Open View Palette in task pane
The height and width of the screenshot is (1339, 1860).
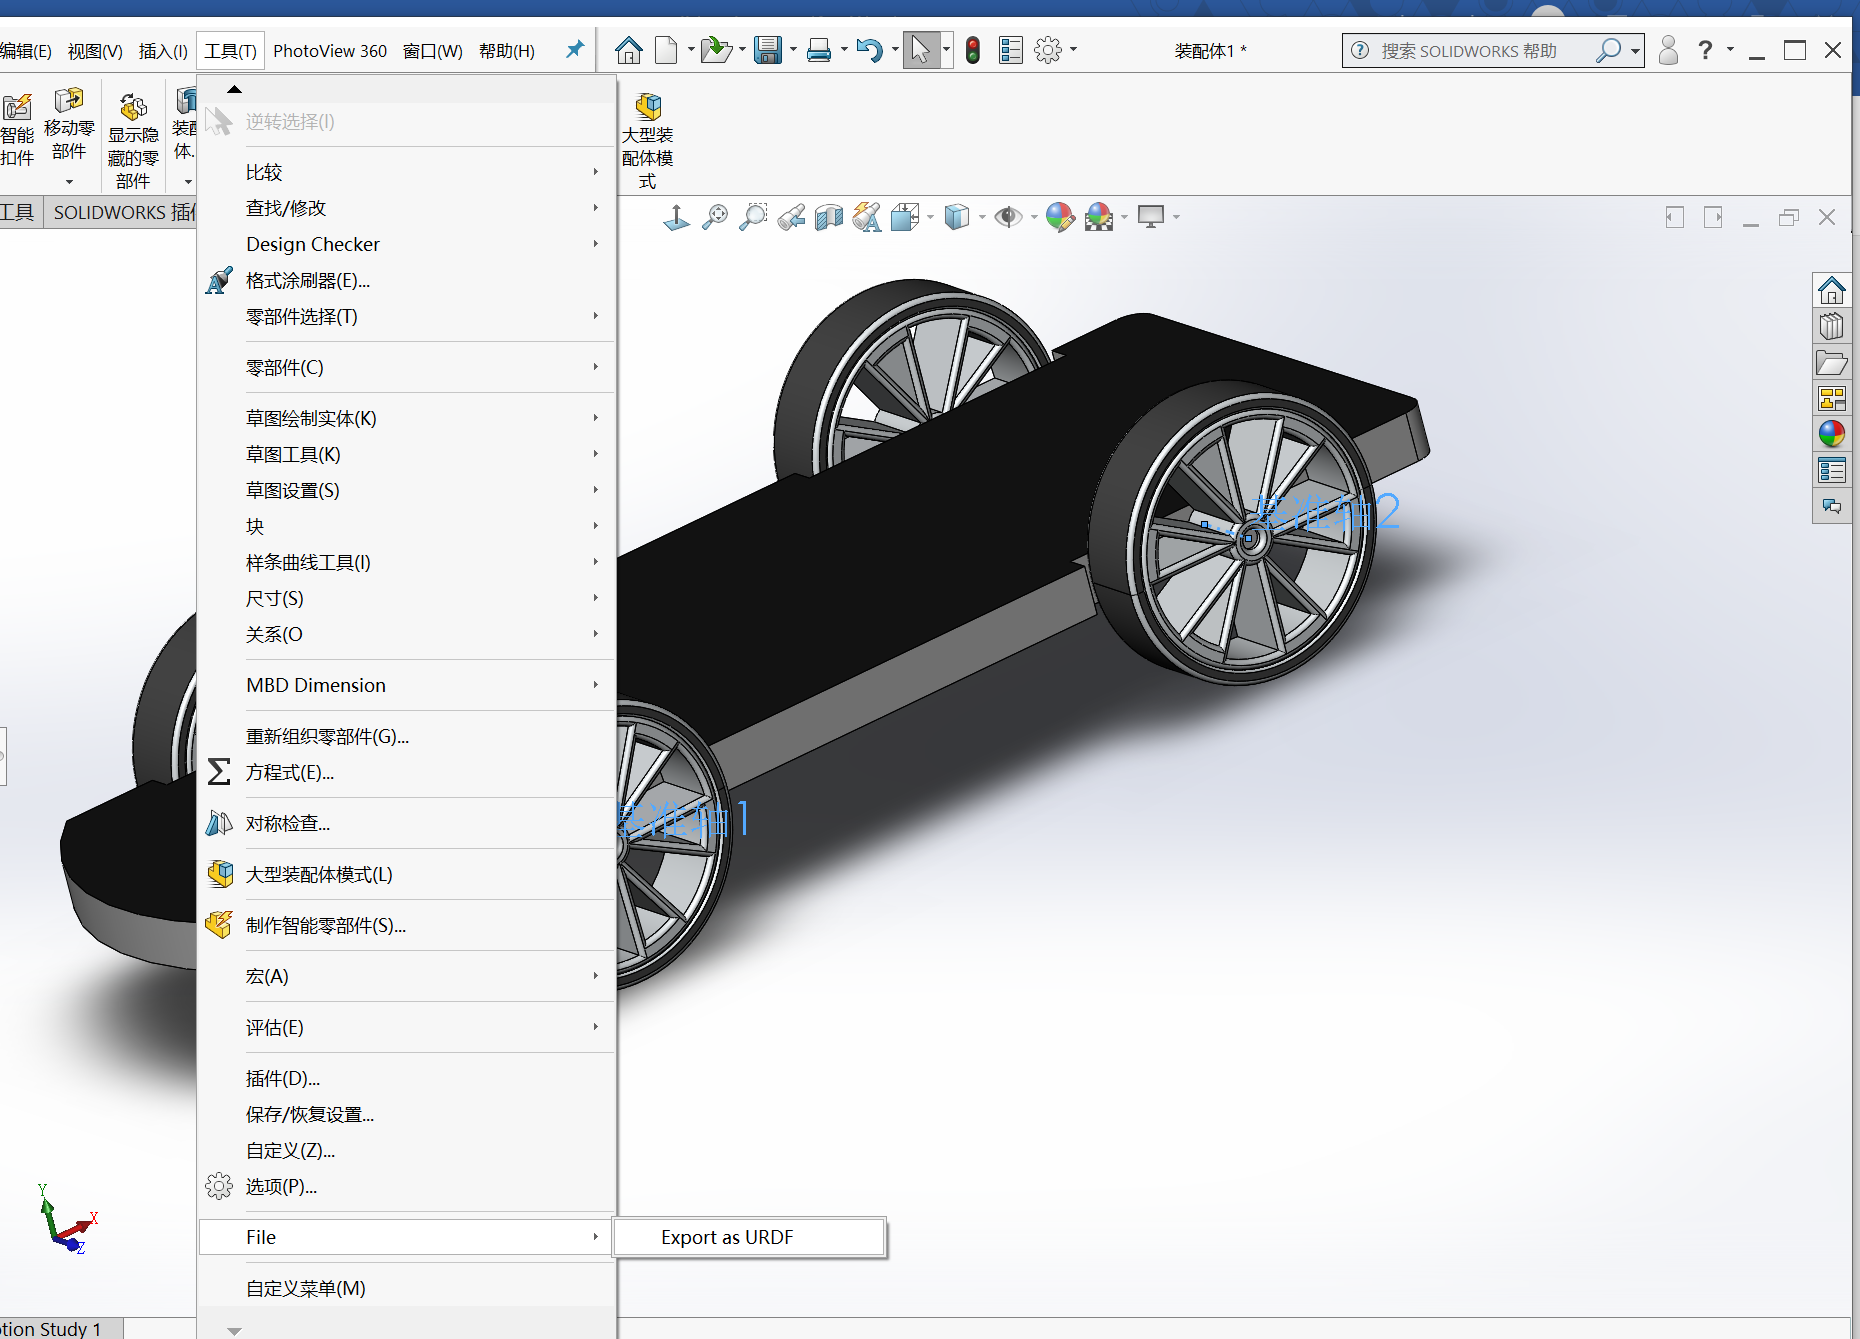point(1831,399)
